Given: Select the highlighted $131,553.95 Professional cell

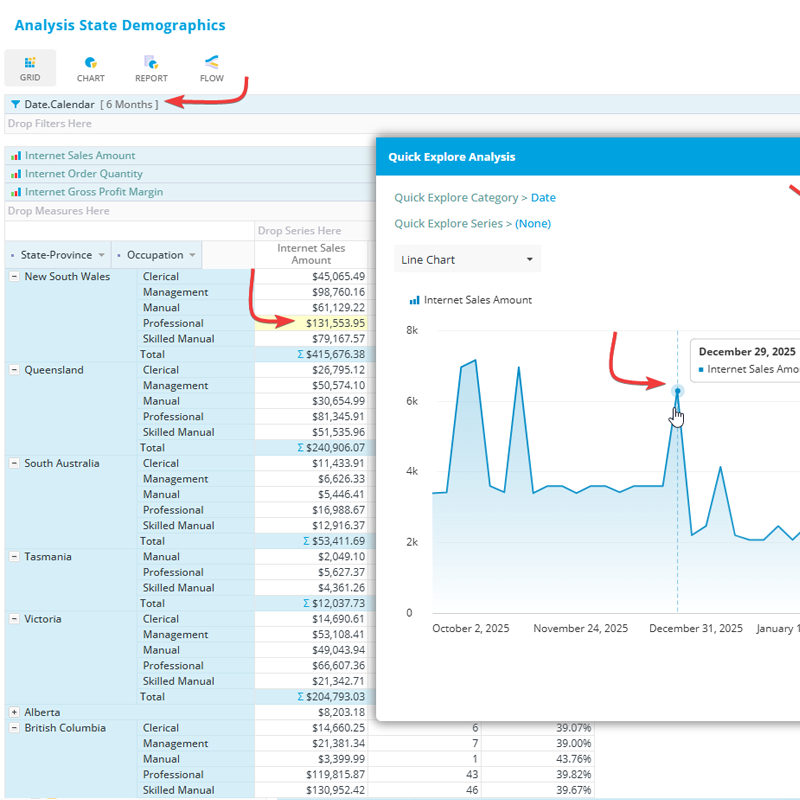Looking at the screenshot, I should click(311, 323).
